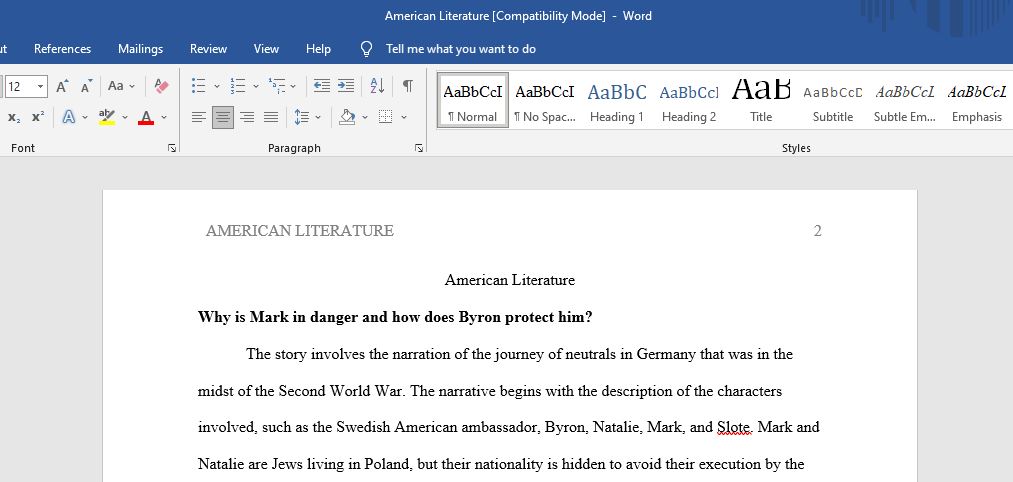Open the Help tab
This screenshot has height=482, width=1013.
click(319, 49)
